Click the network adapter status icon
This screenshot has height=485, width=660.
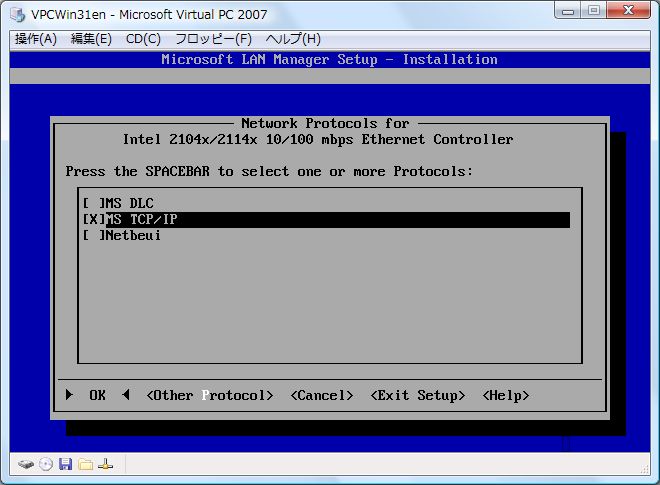[x=105, y=464]
